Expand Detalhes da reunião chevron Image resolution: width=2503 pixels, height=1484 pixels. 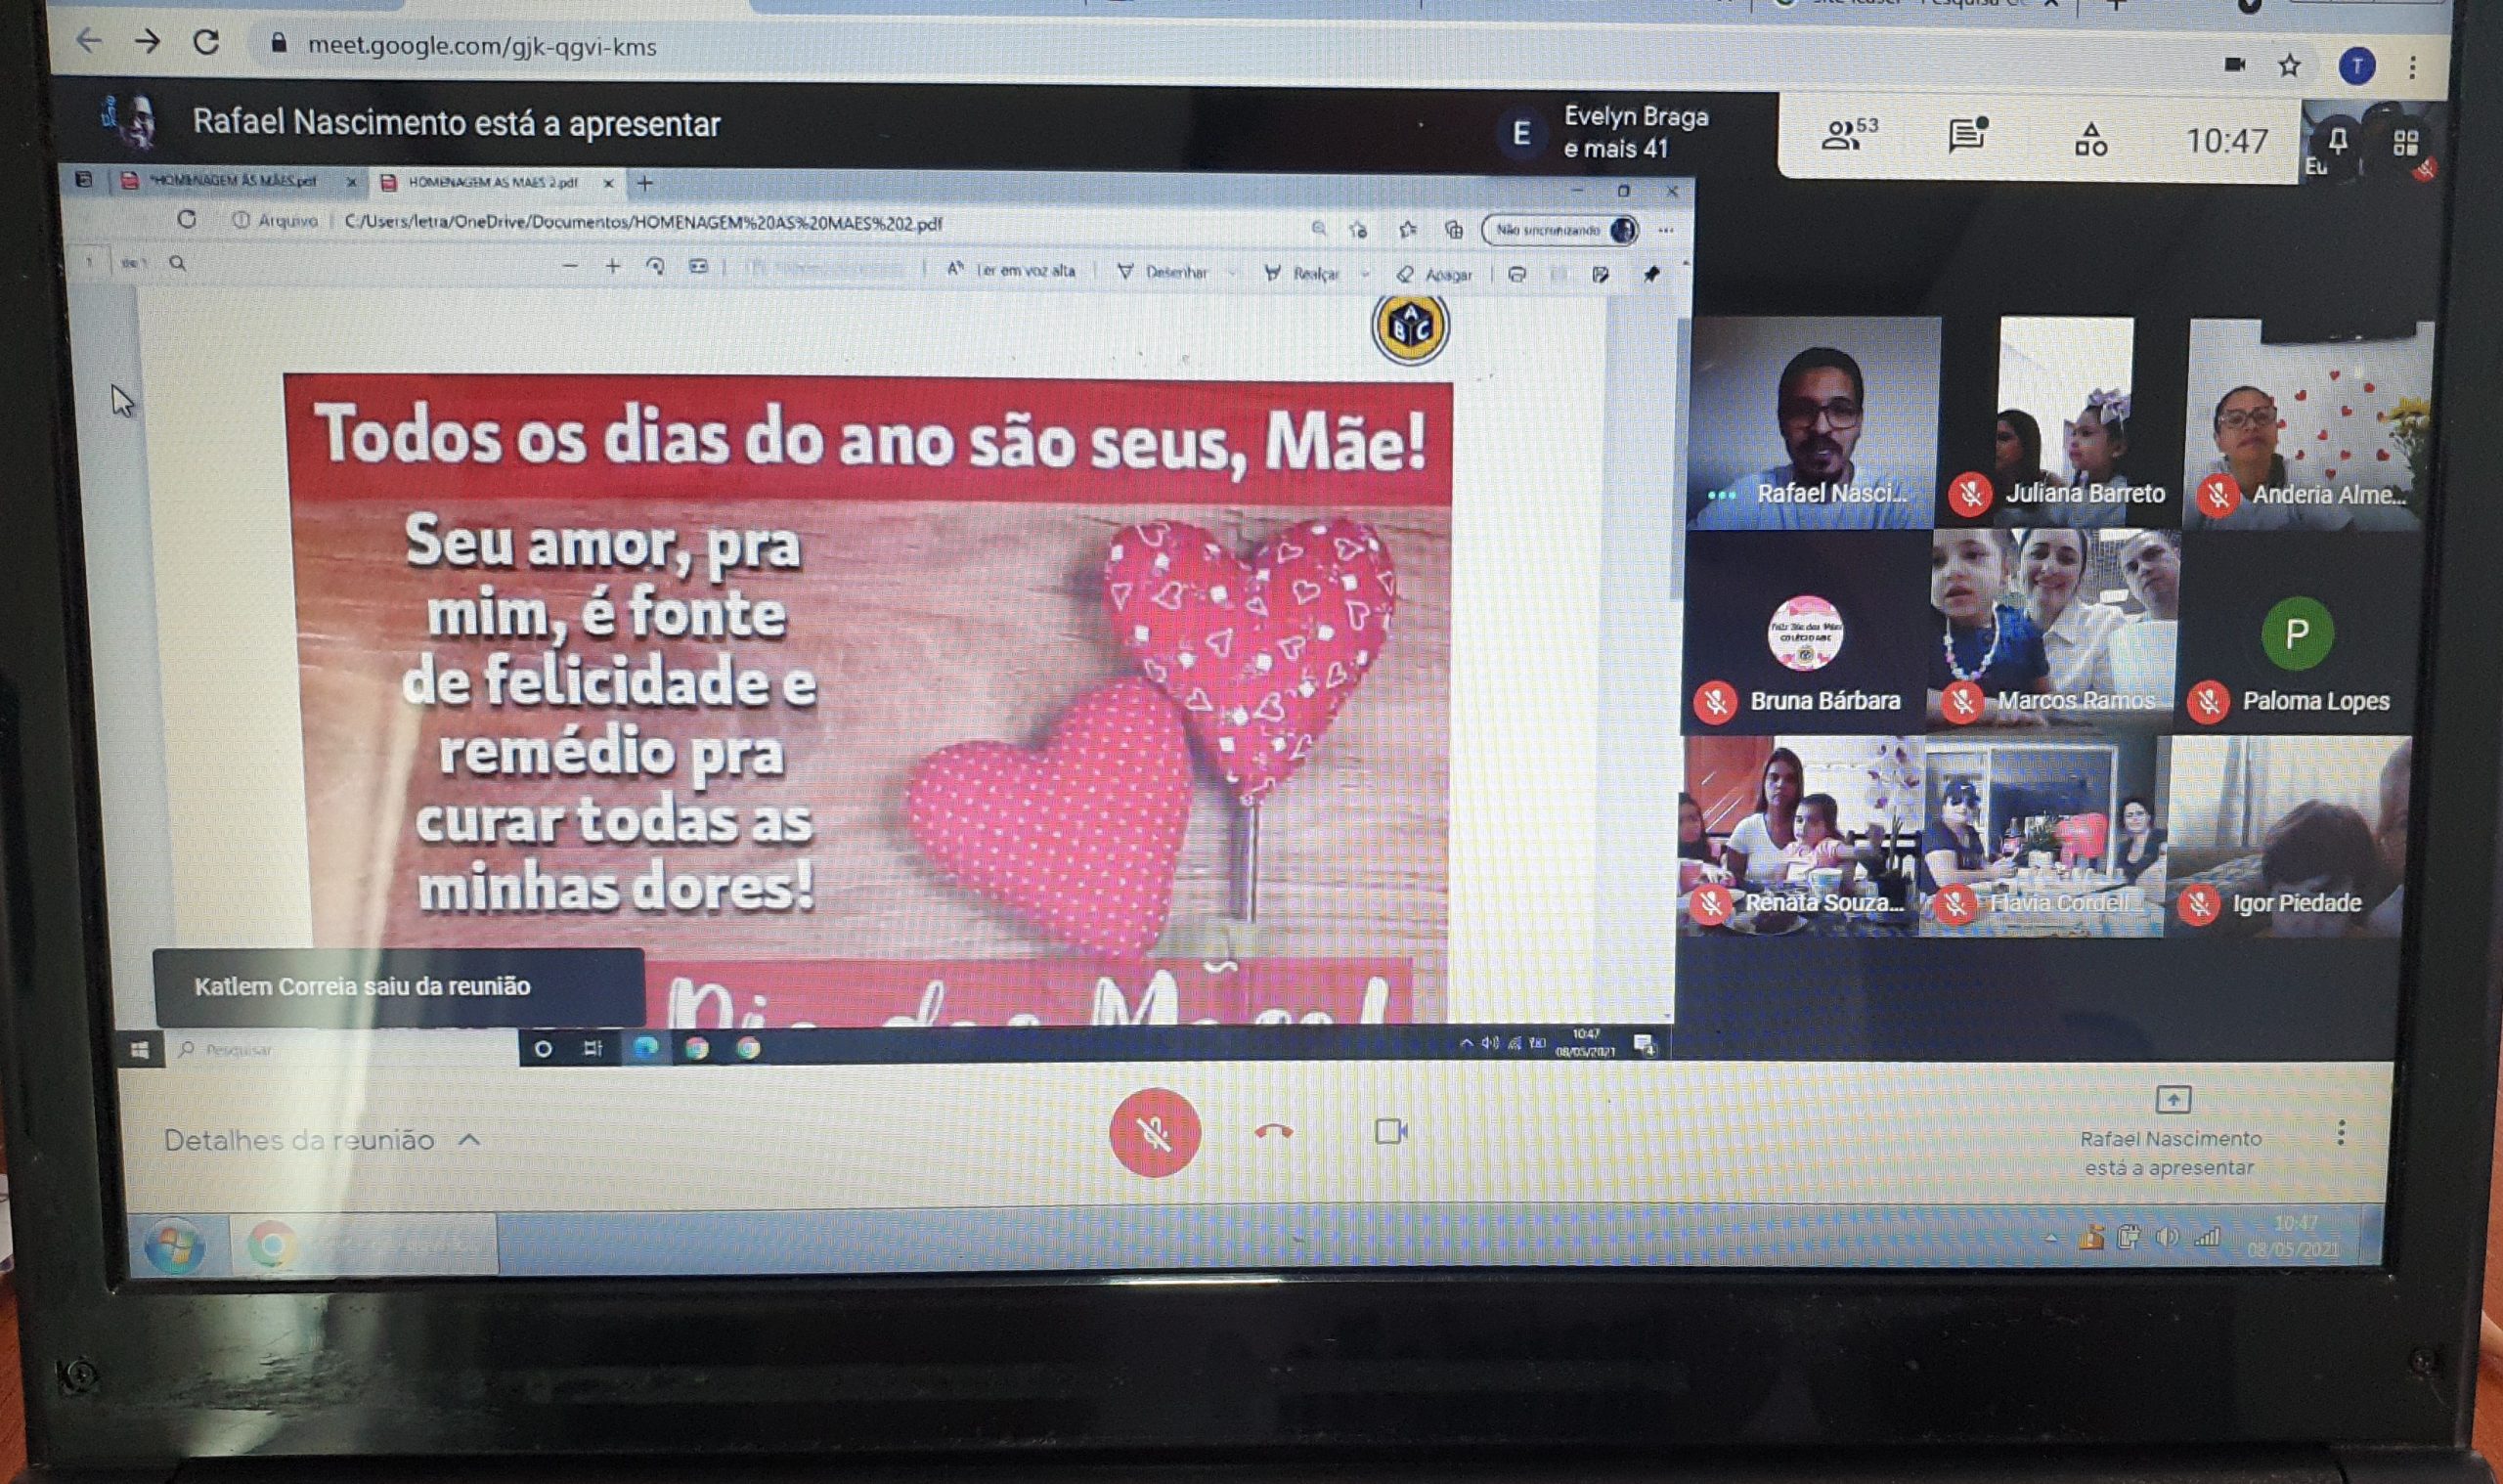click(x=469, y=1140)
